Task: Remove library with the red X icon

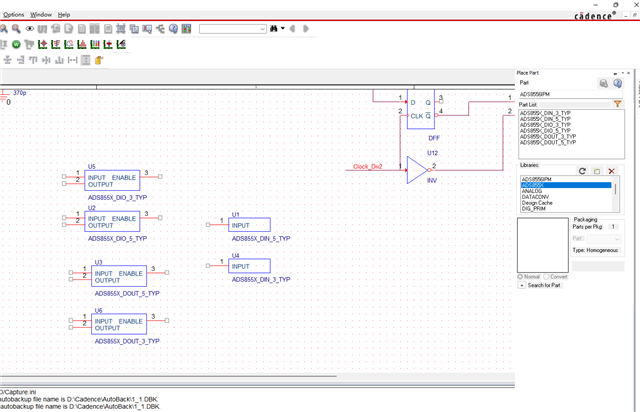Action: click(x=611, y=171)
